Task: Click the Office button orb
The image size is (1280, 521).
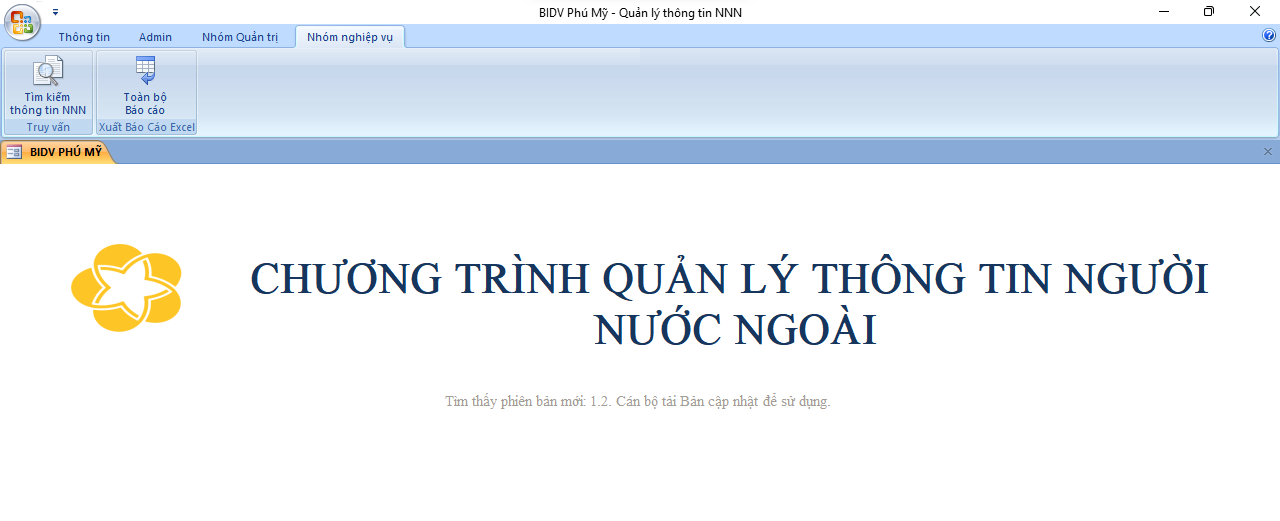Action: point(22,22)
